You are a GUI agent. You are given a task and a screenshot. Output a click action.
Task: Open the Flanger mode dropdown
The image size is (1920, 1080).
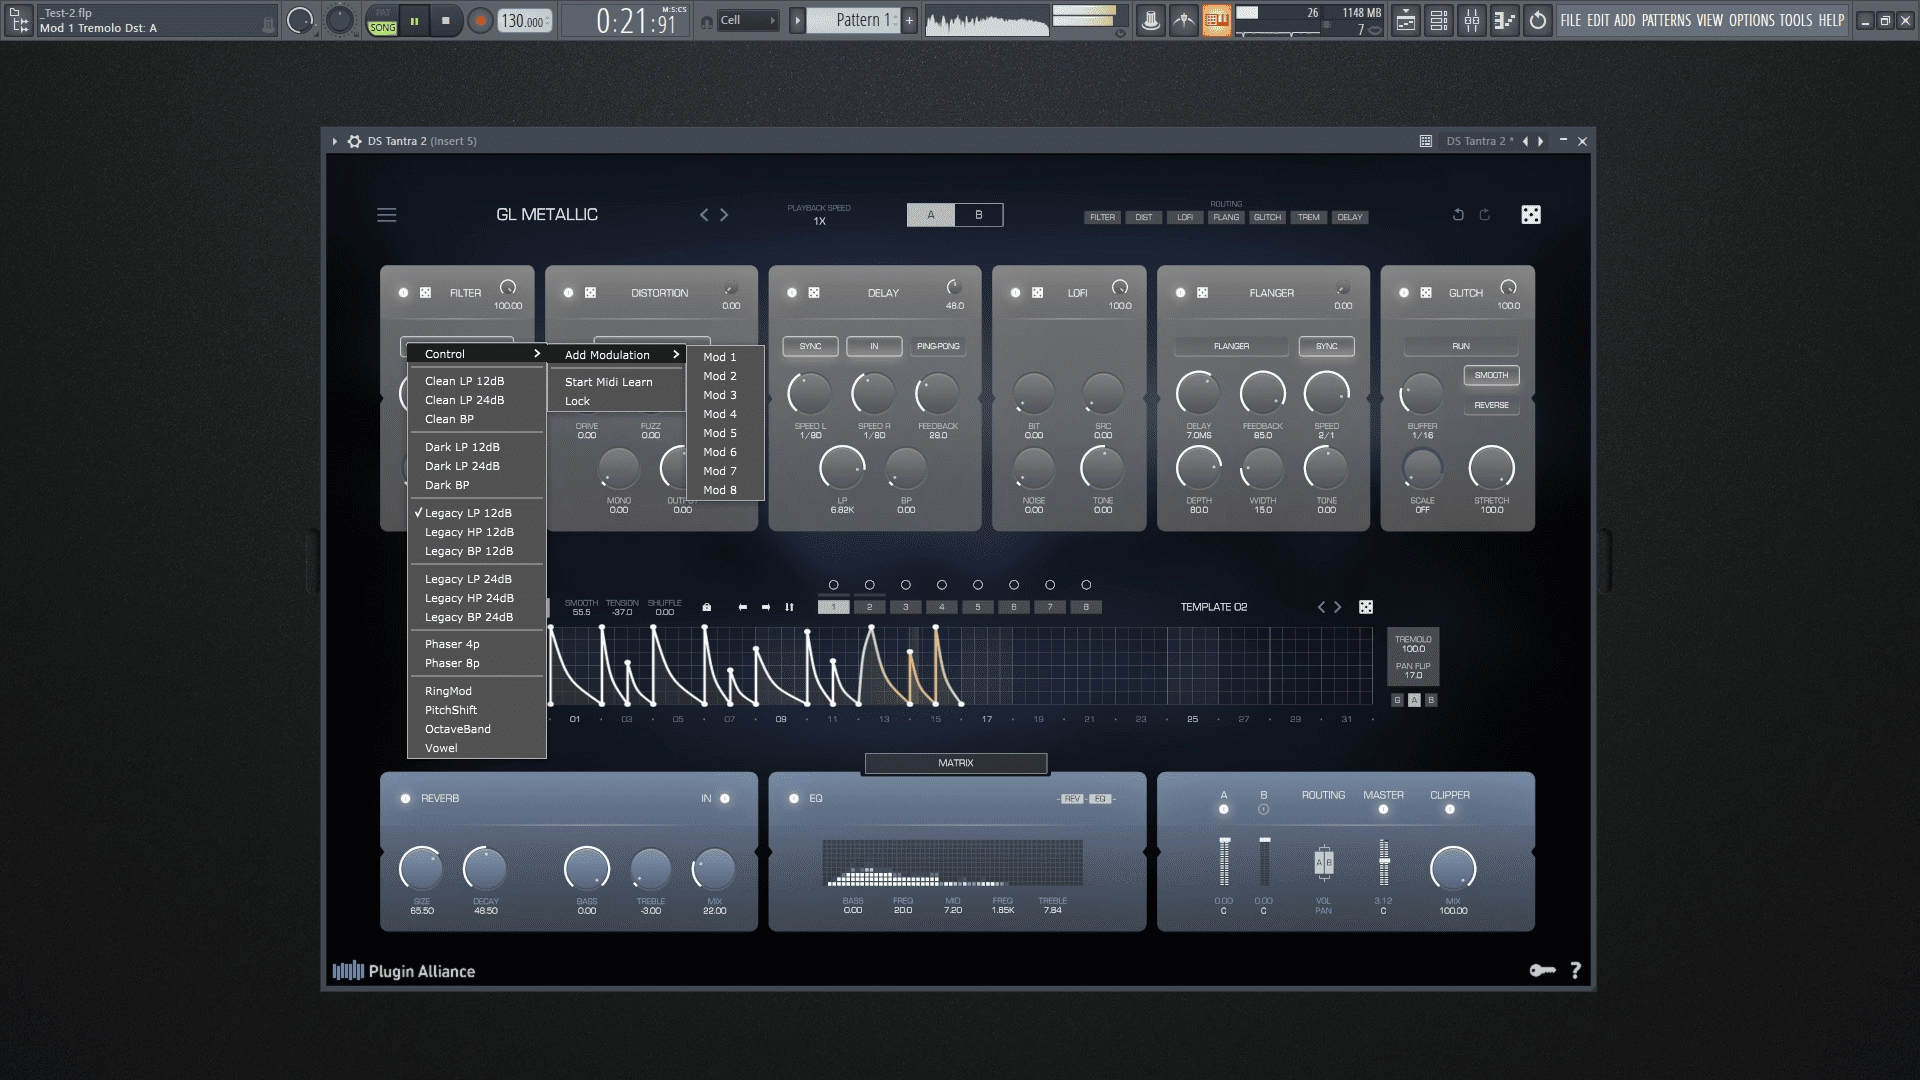point(1232,346)
